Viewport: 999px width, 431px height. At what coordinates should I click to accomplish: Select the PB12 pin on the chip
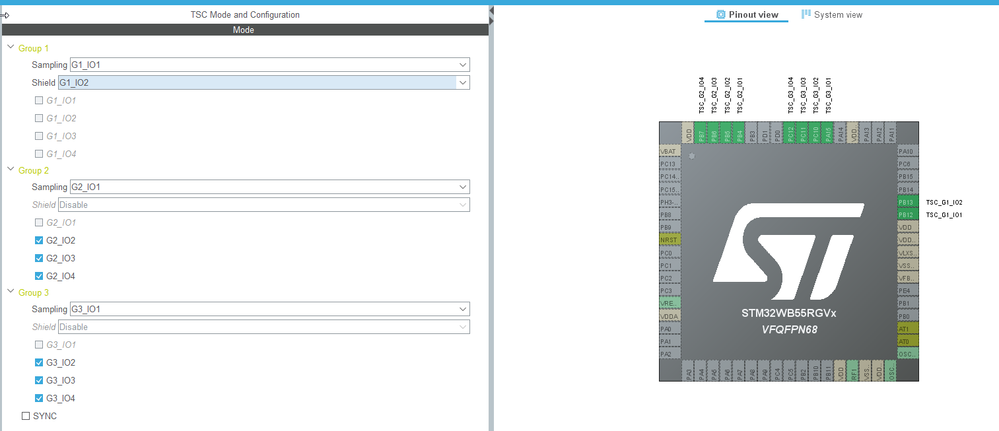(907, 215)
